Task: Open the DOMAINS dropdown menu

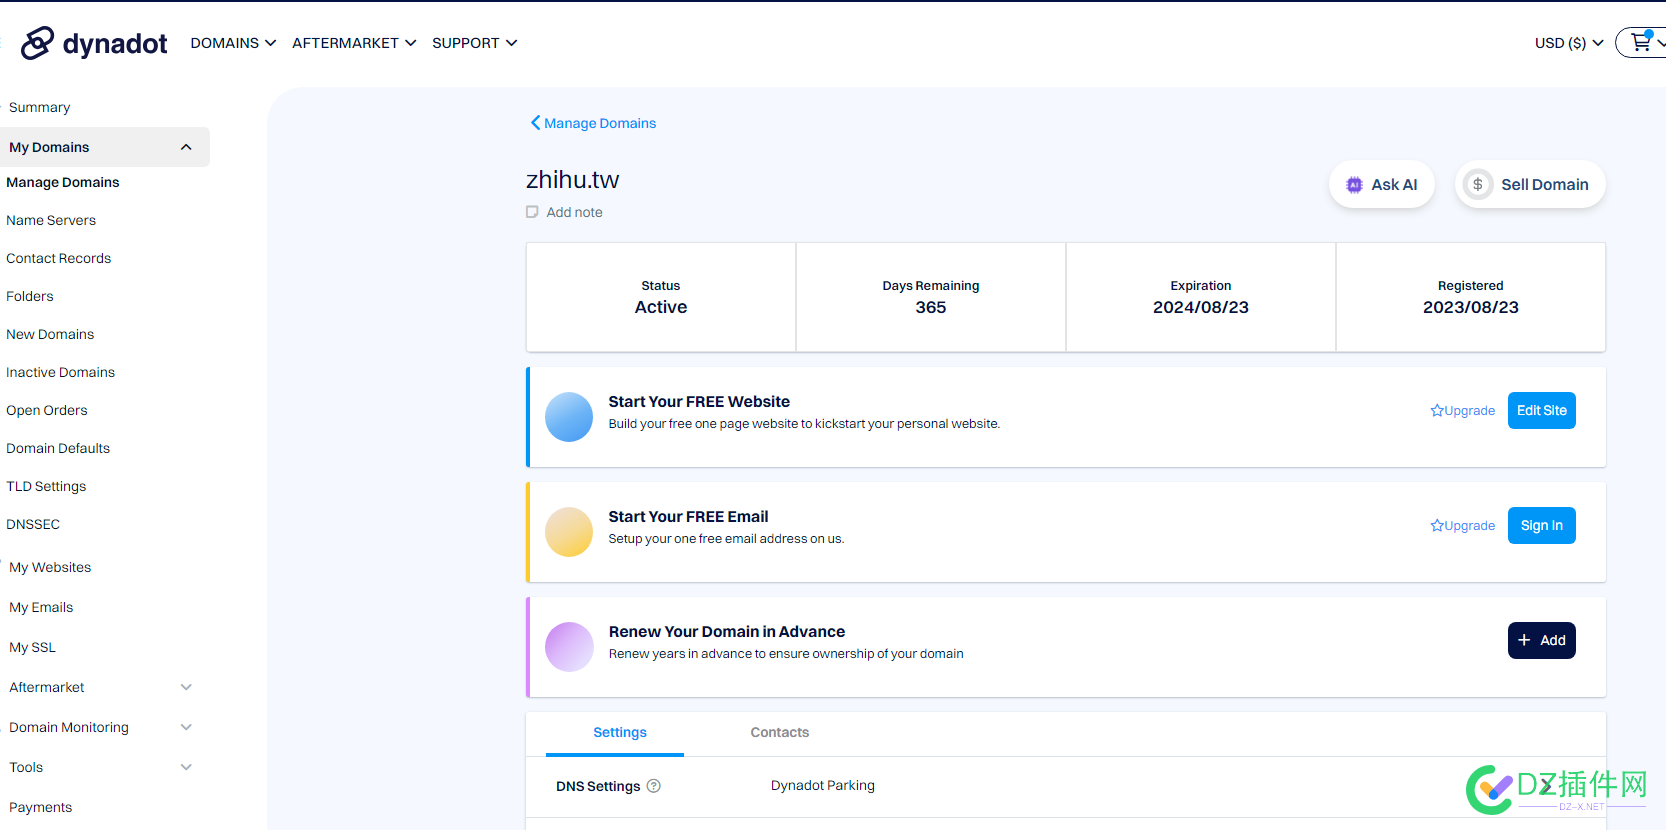Action: coord(233,43)
